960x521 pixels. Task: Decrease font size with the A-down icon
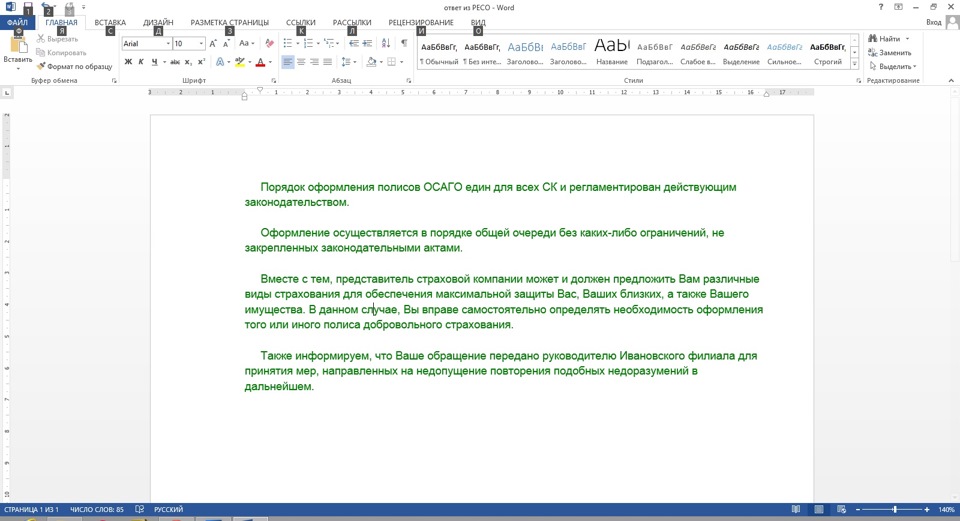pos(226,43)
